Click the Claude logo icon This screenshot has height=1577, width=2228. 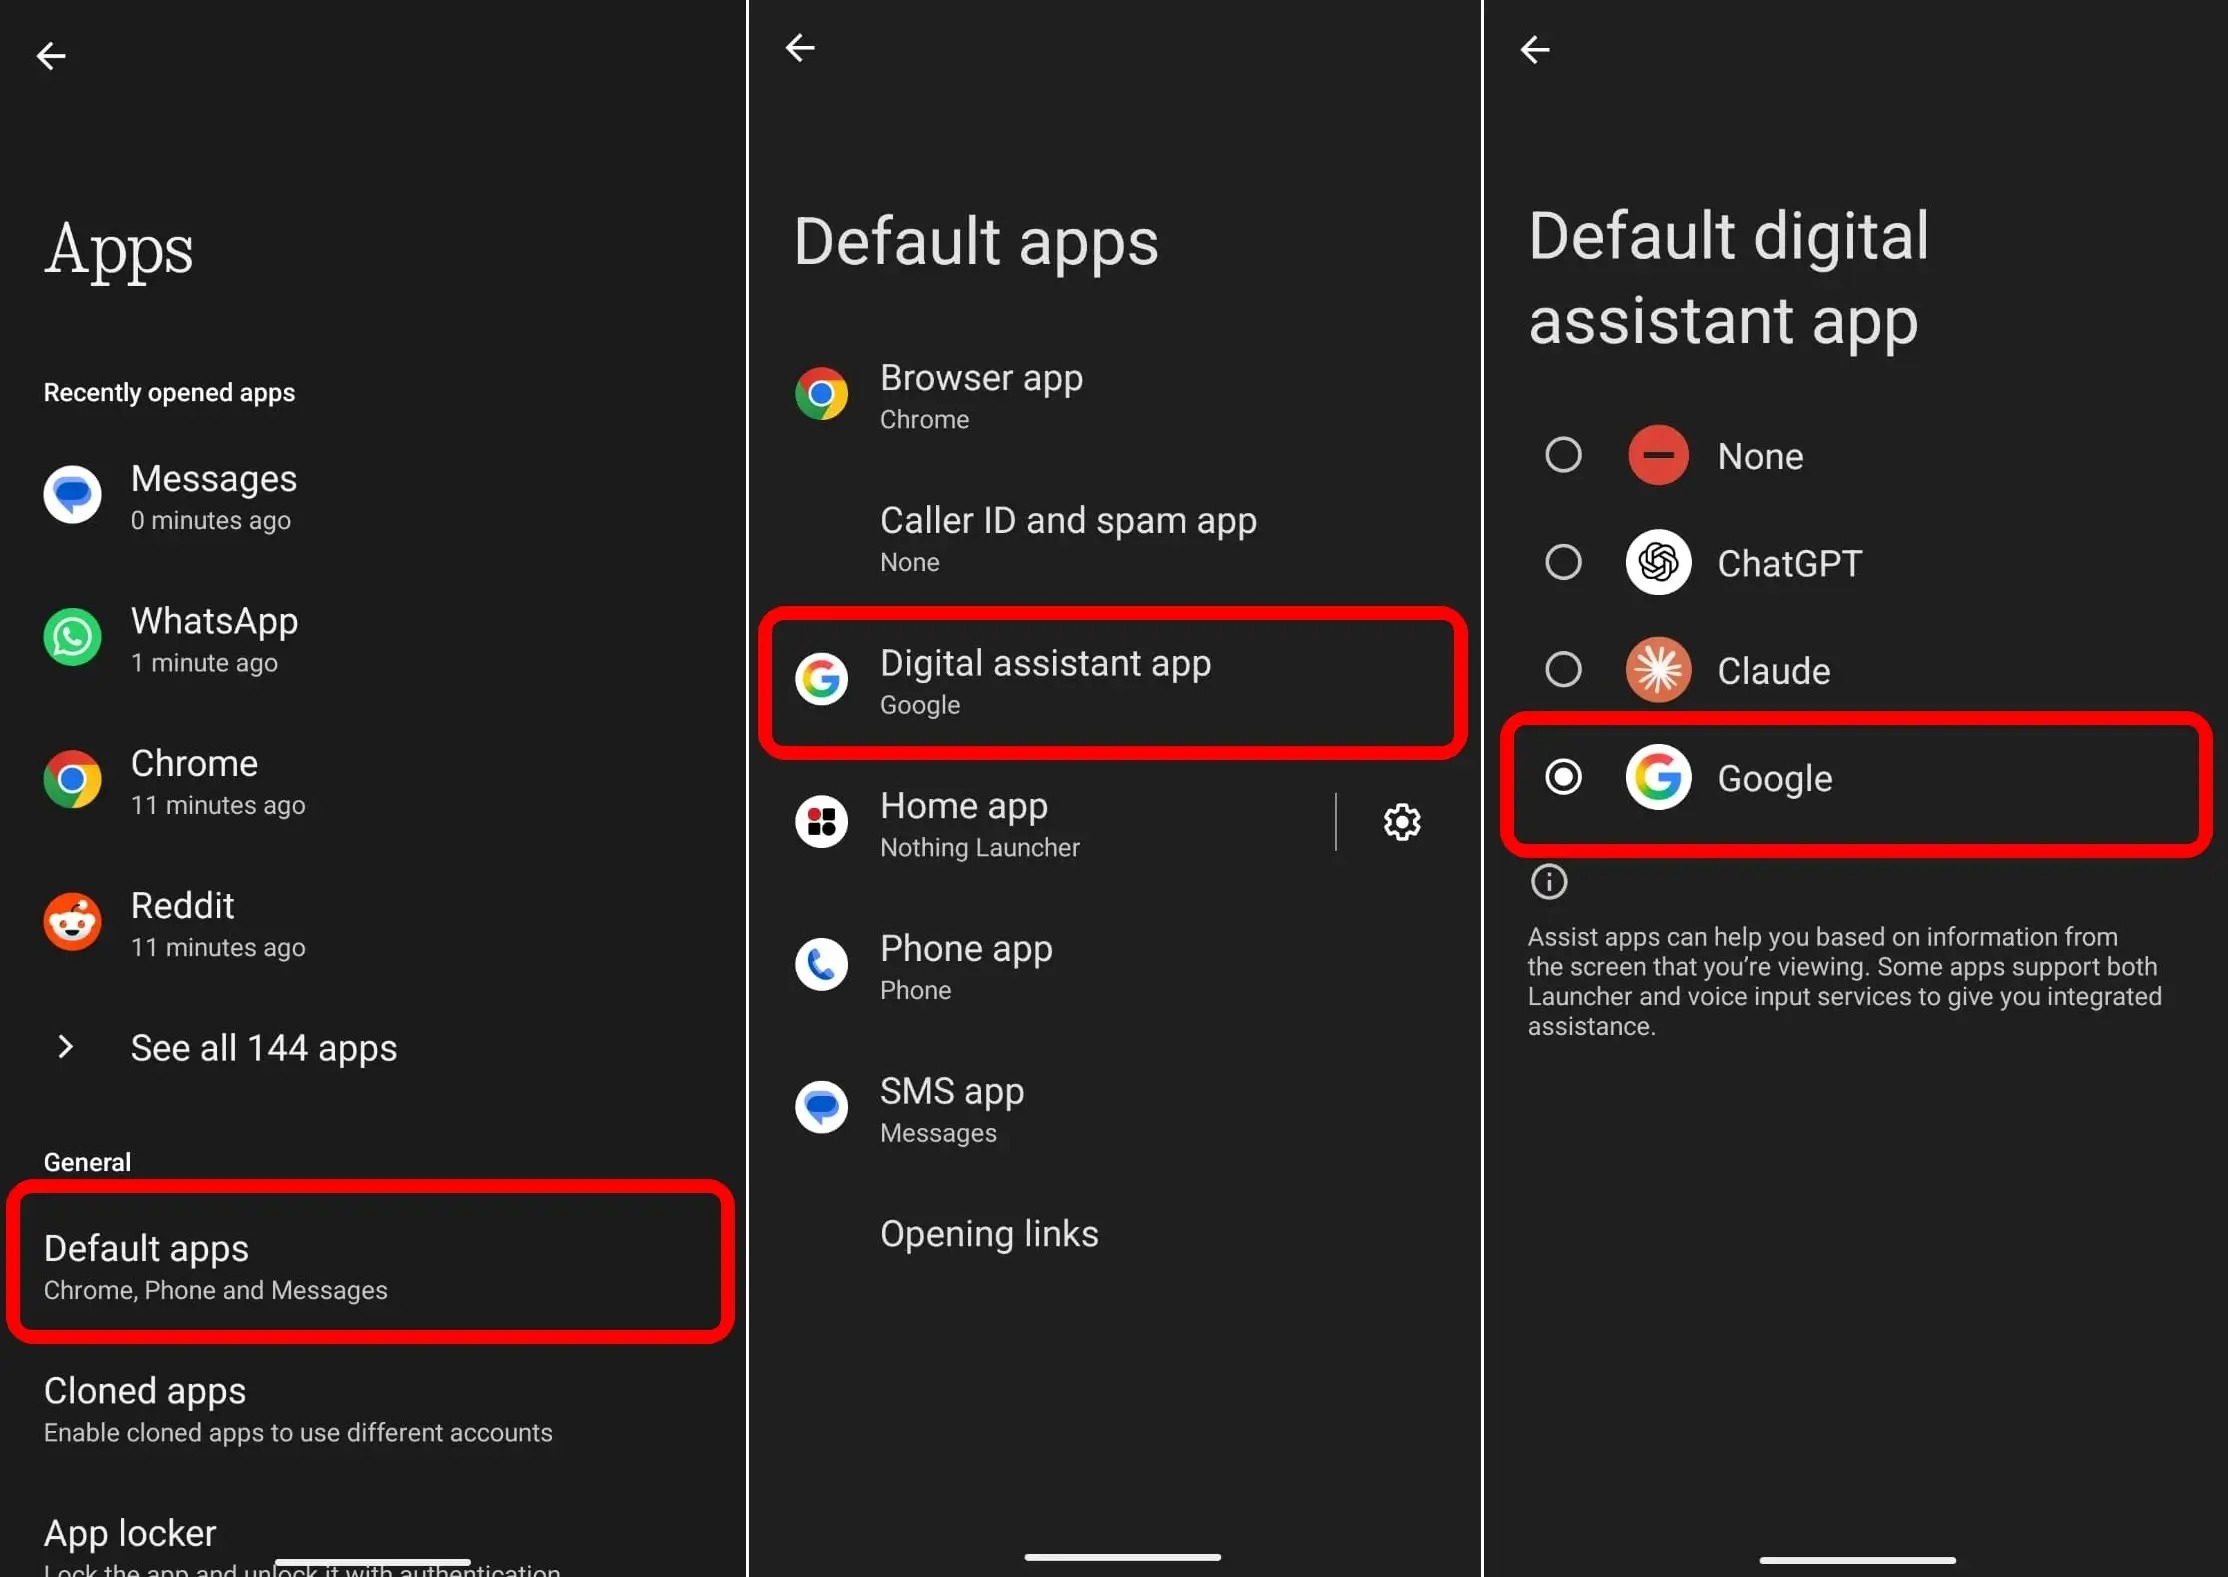(1657, 670)
